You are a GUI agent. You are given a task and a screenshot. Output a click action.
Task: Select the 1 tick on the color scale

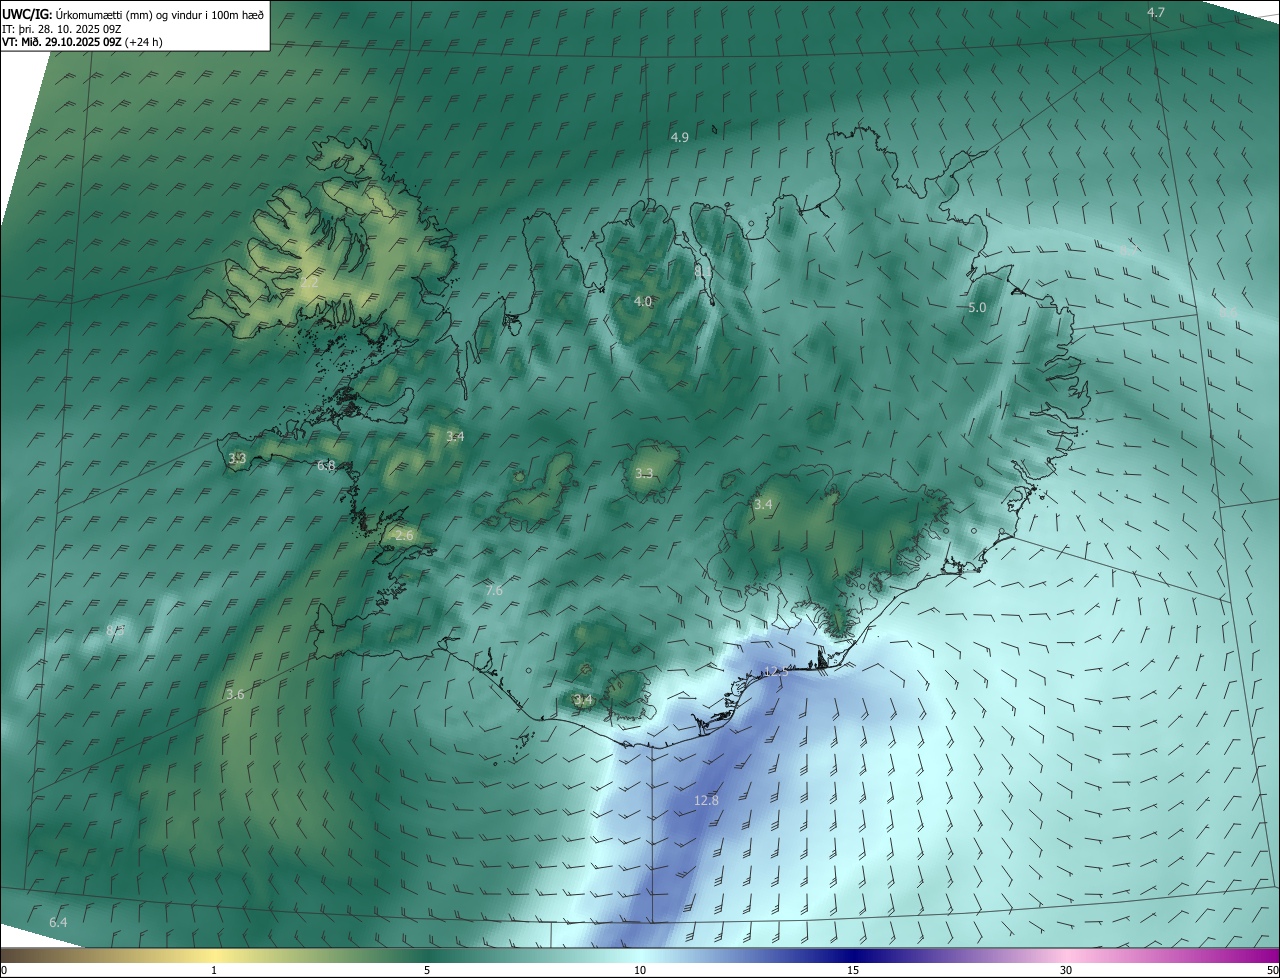click(x=214, y=970)
